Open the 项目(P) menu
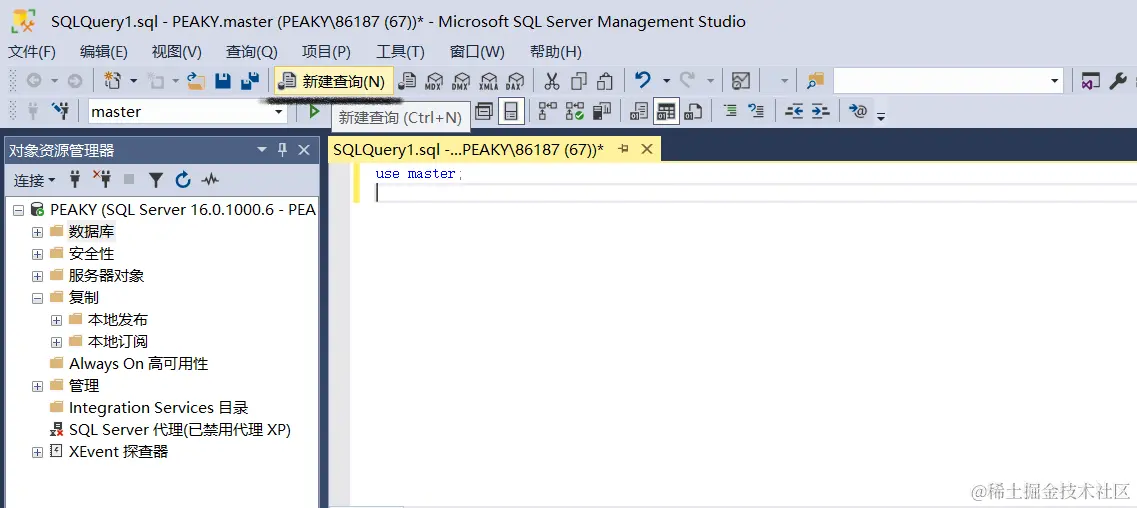 click(326, 51)
